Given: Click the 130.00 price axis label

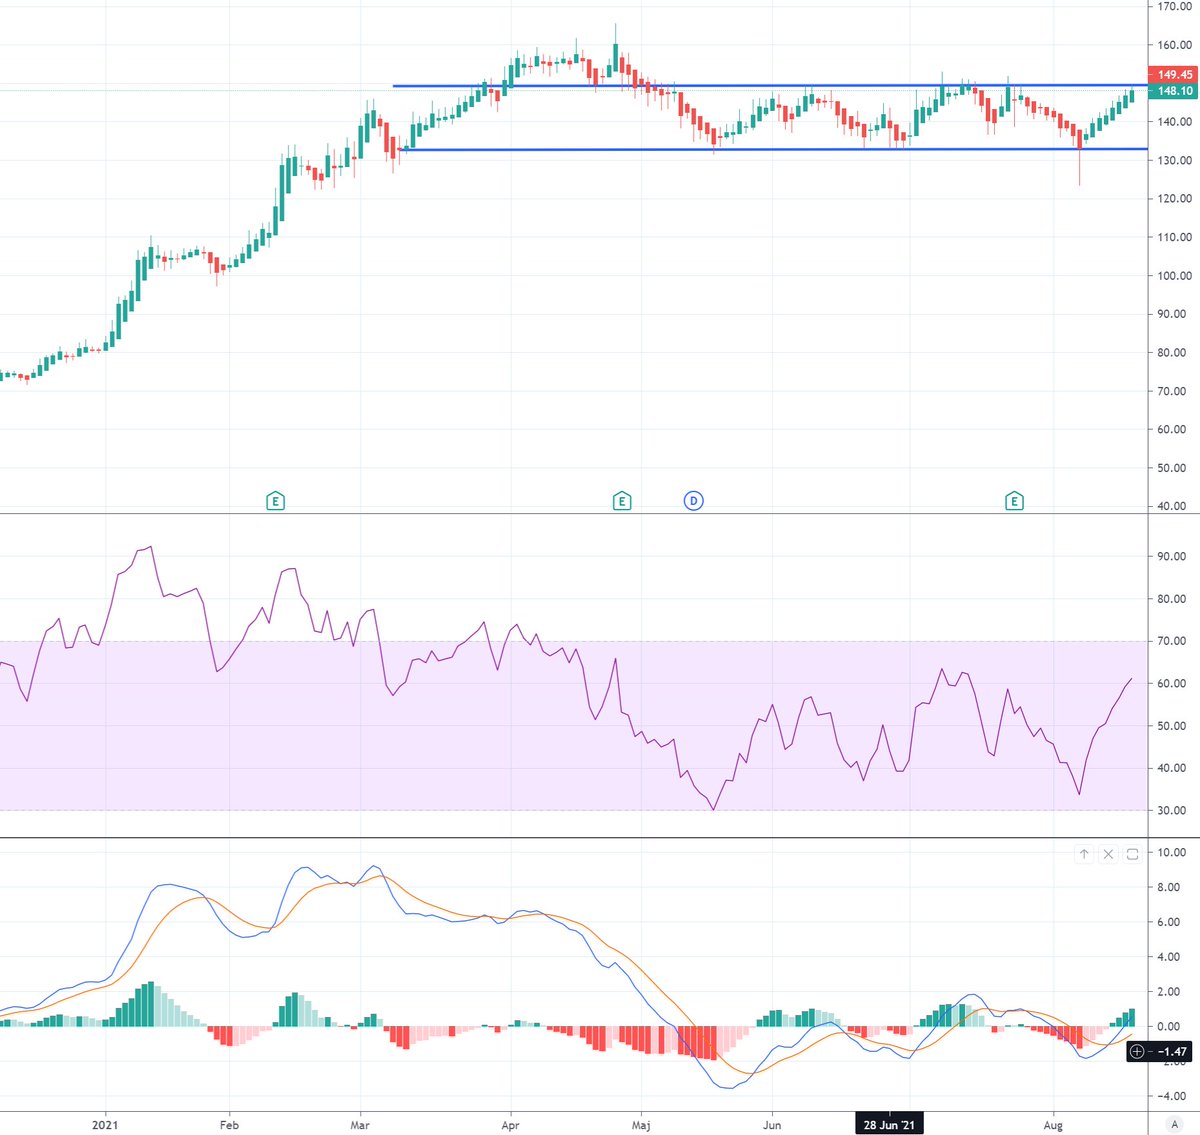Looking at the screenshot, I should [x=1174, y=160].
